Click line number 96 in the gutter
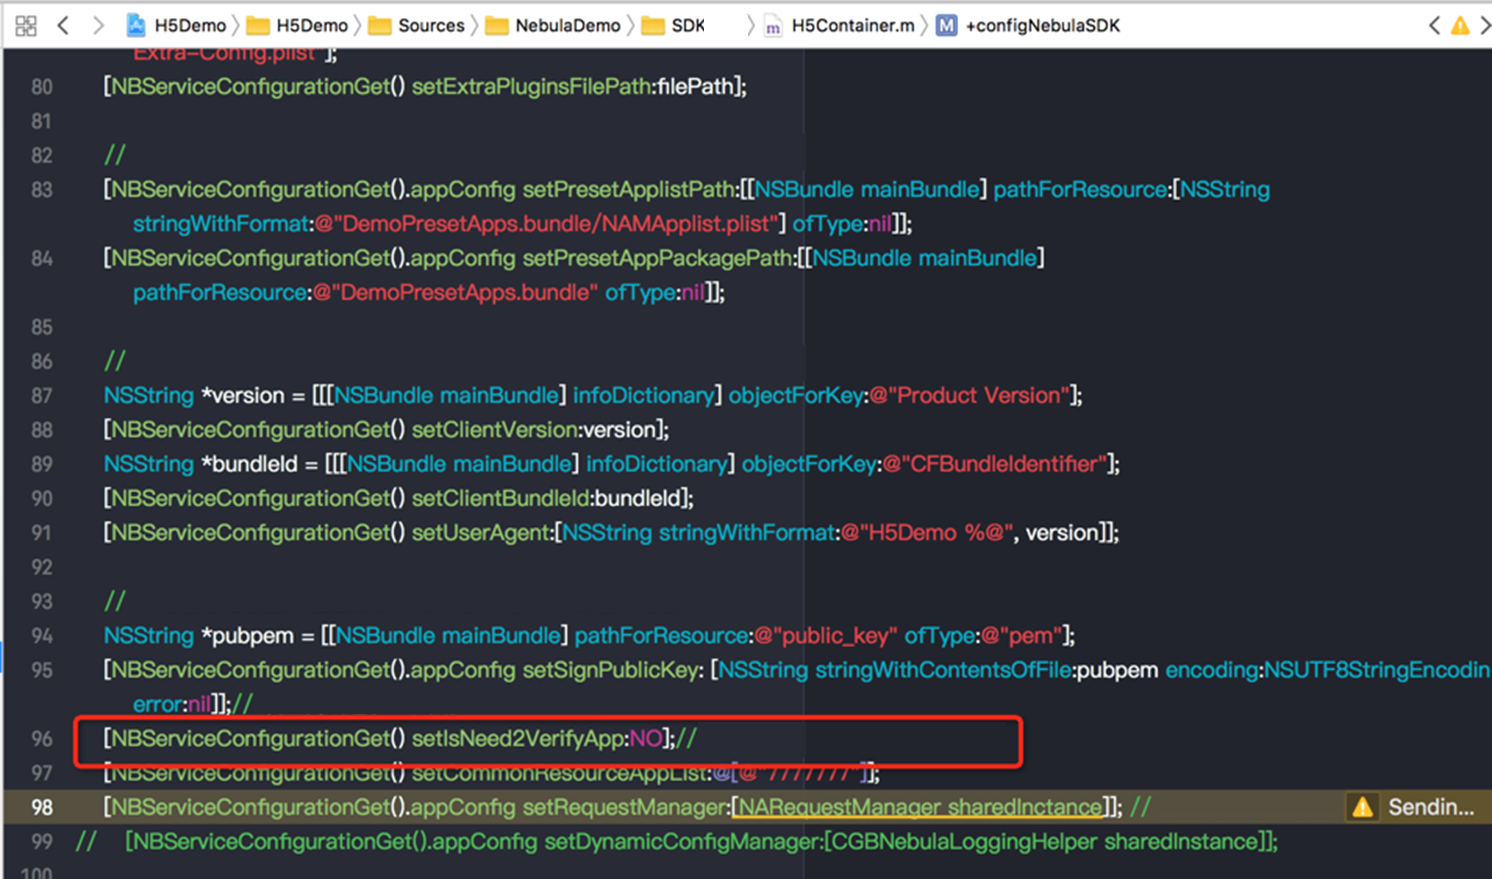Screen dimensions: 1492x879 click(42, 739)
